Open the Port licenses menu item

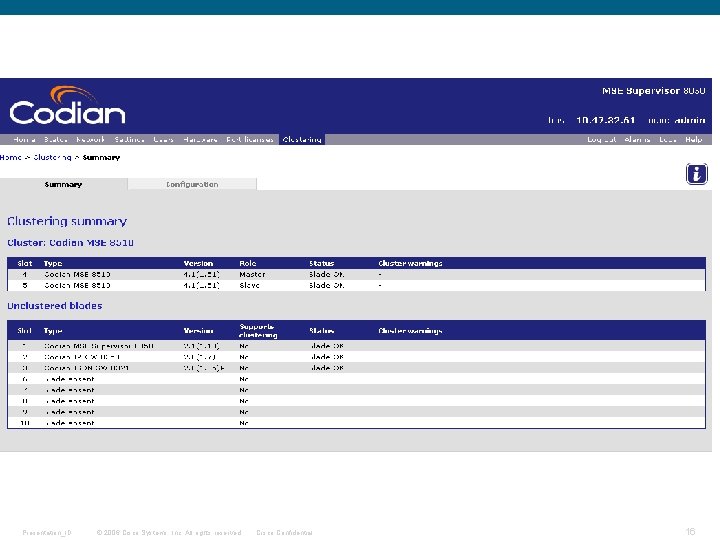click(x=250, y=140)
